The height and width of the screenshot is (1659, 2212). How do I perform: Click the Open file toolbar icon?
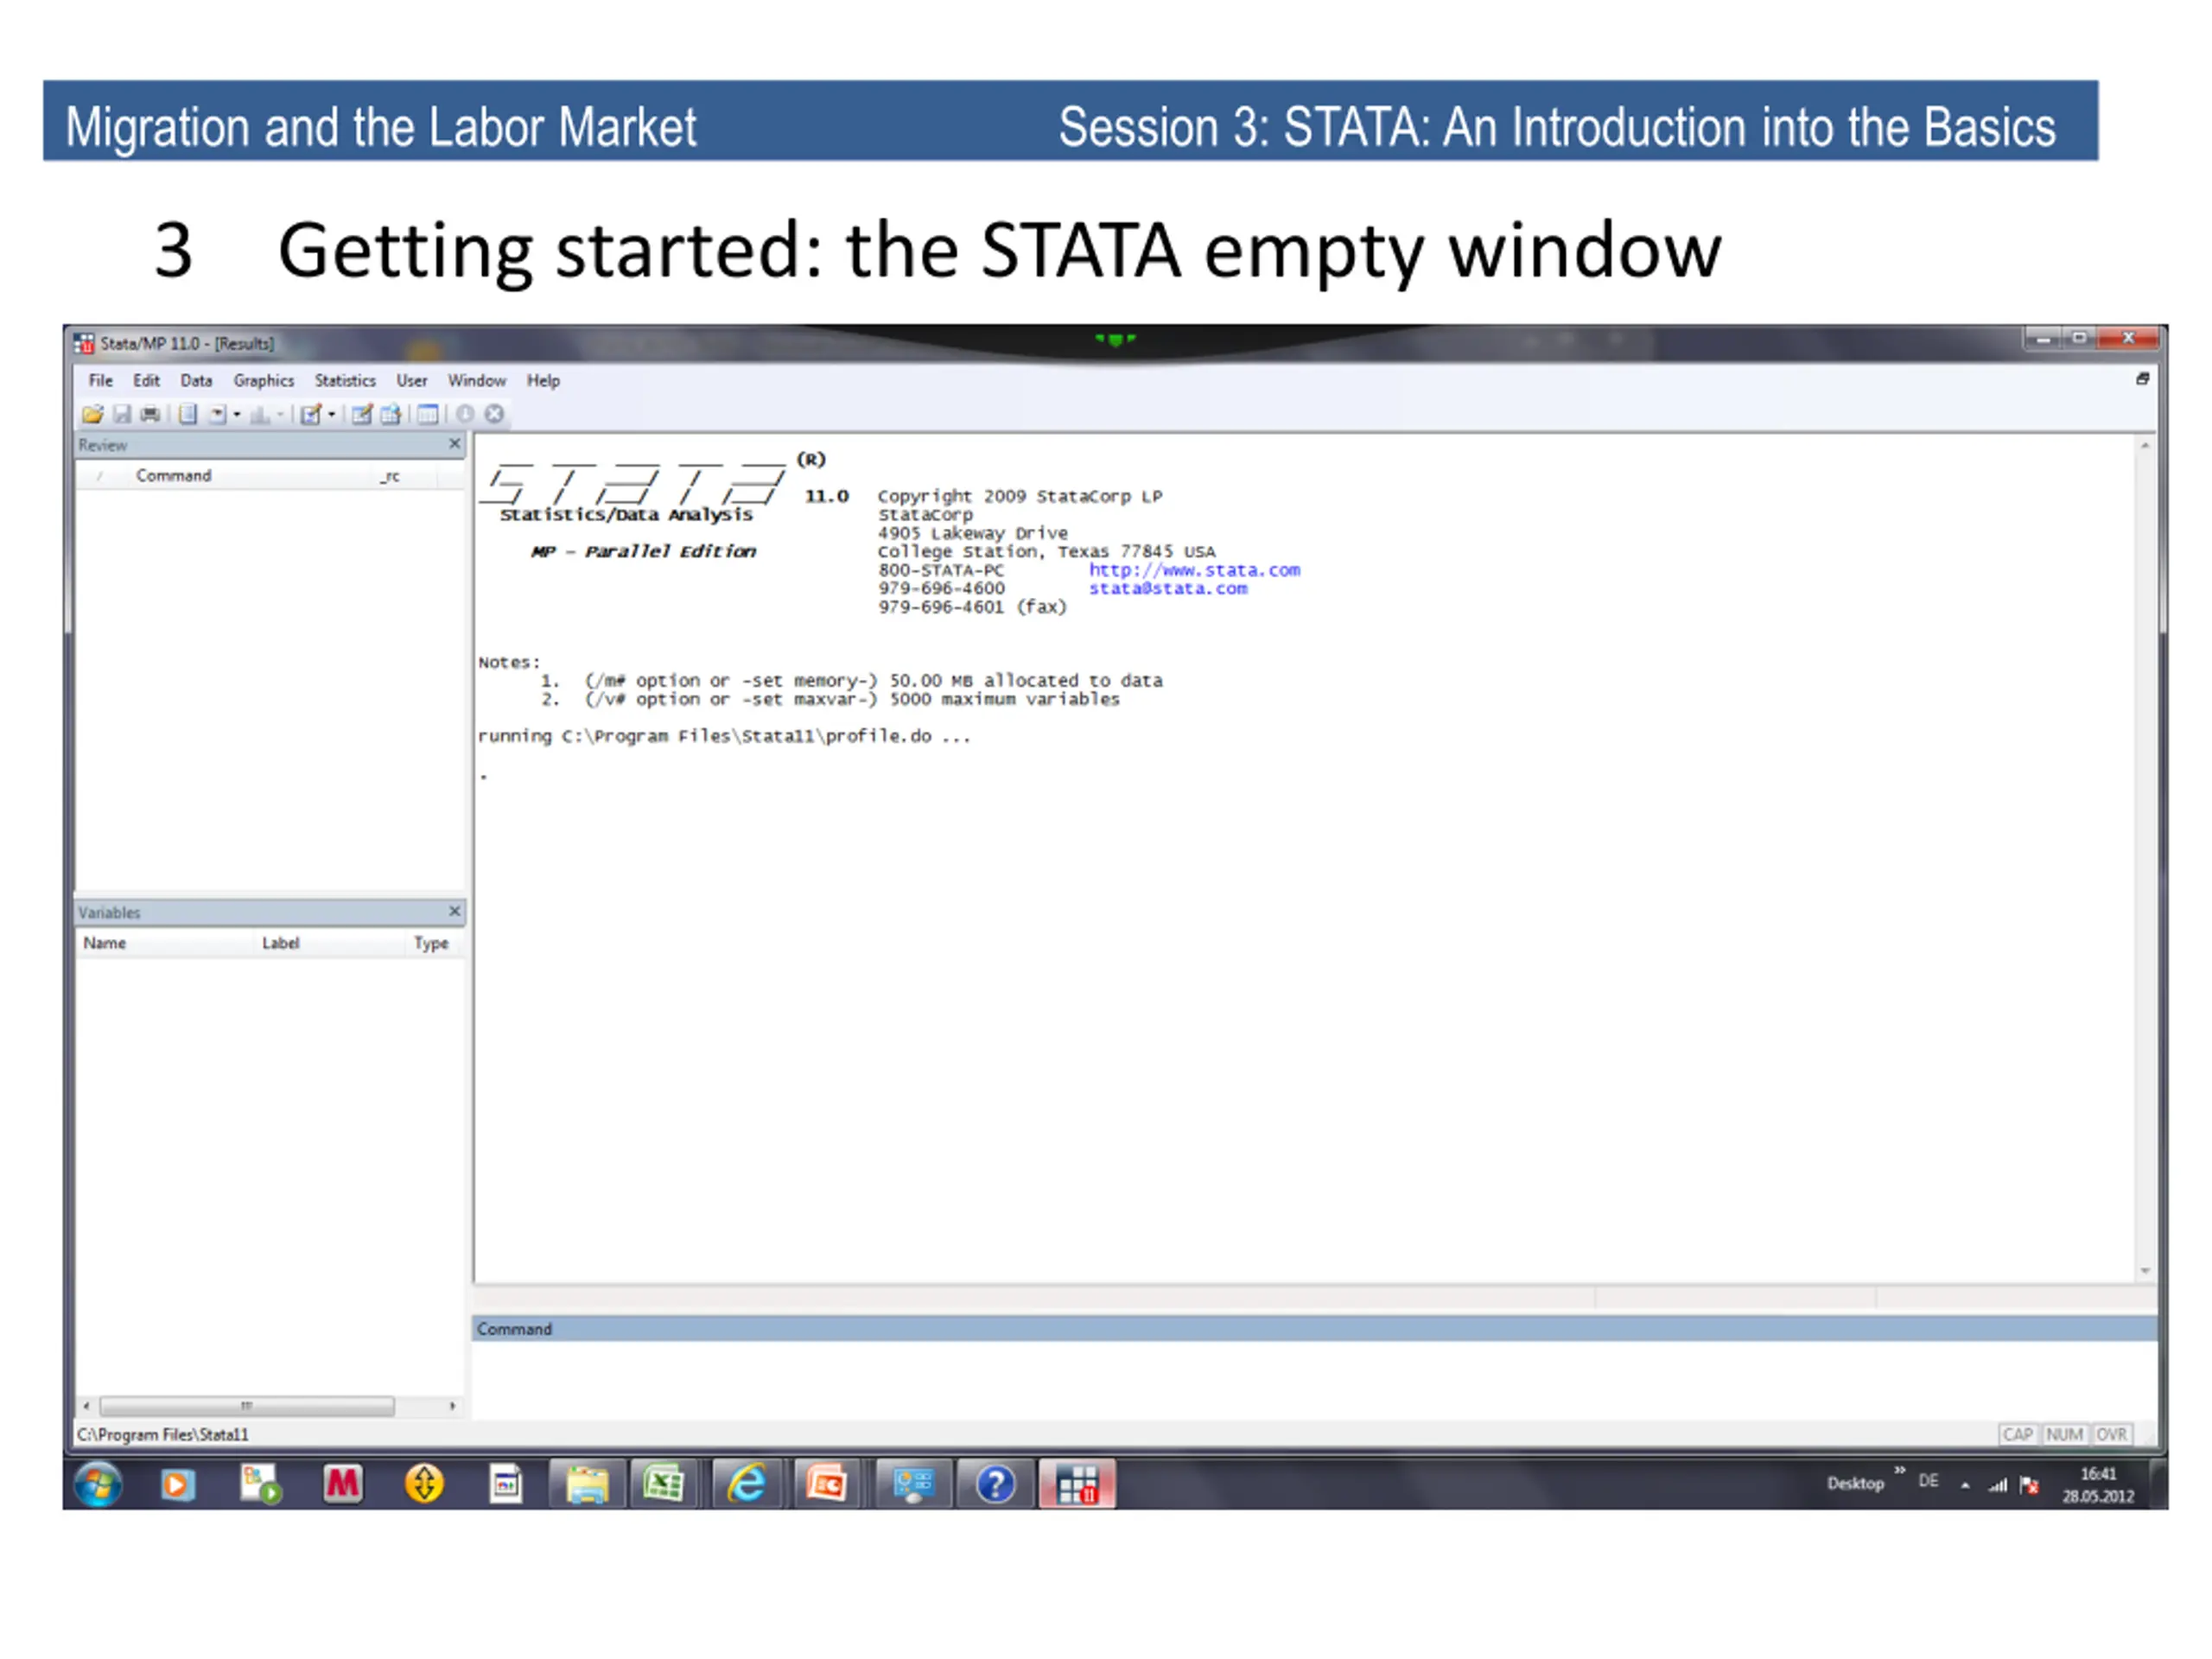[93, 414]
